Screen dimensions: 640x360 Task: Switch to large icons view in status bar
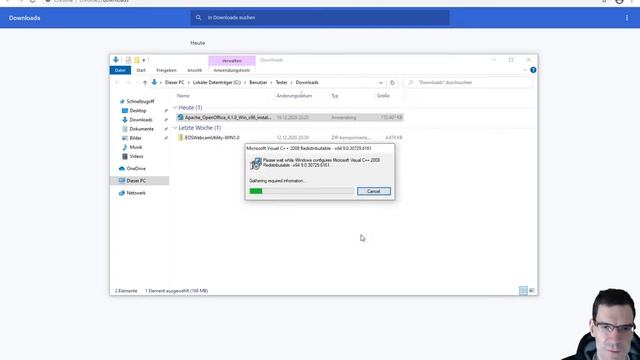[x=532, y=291]
